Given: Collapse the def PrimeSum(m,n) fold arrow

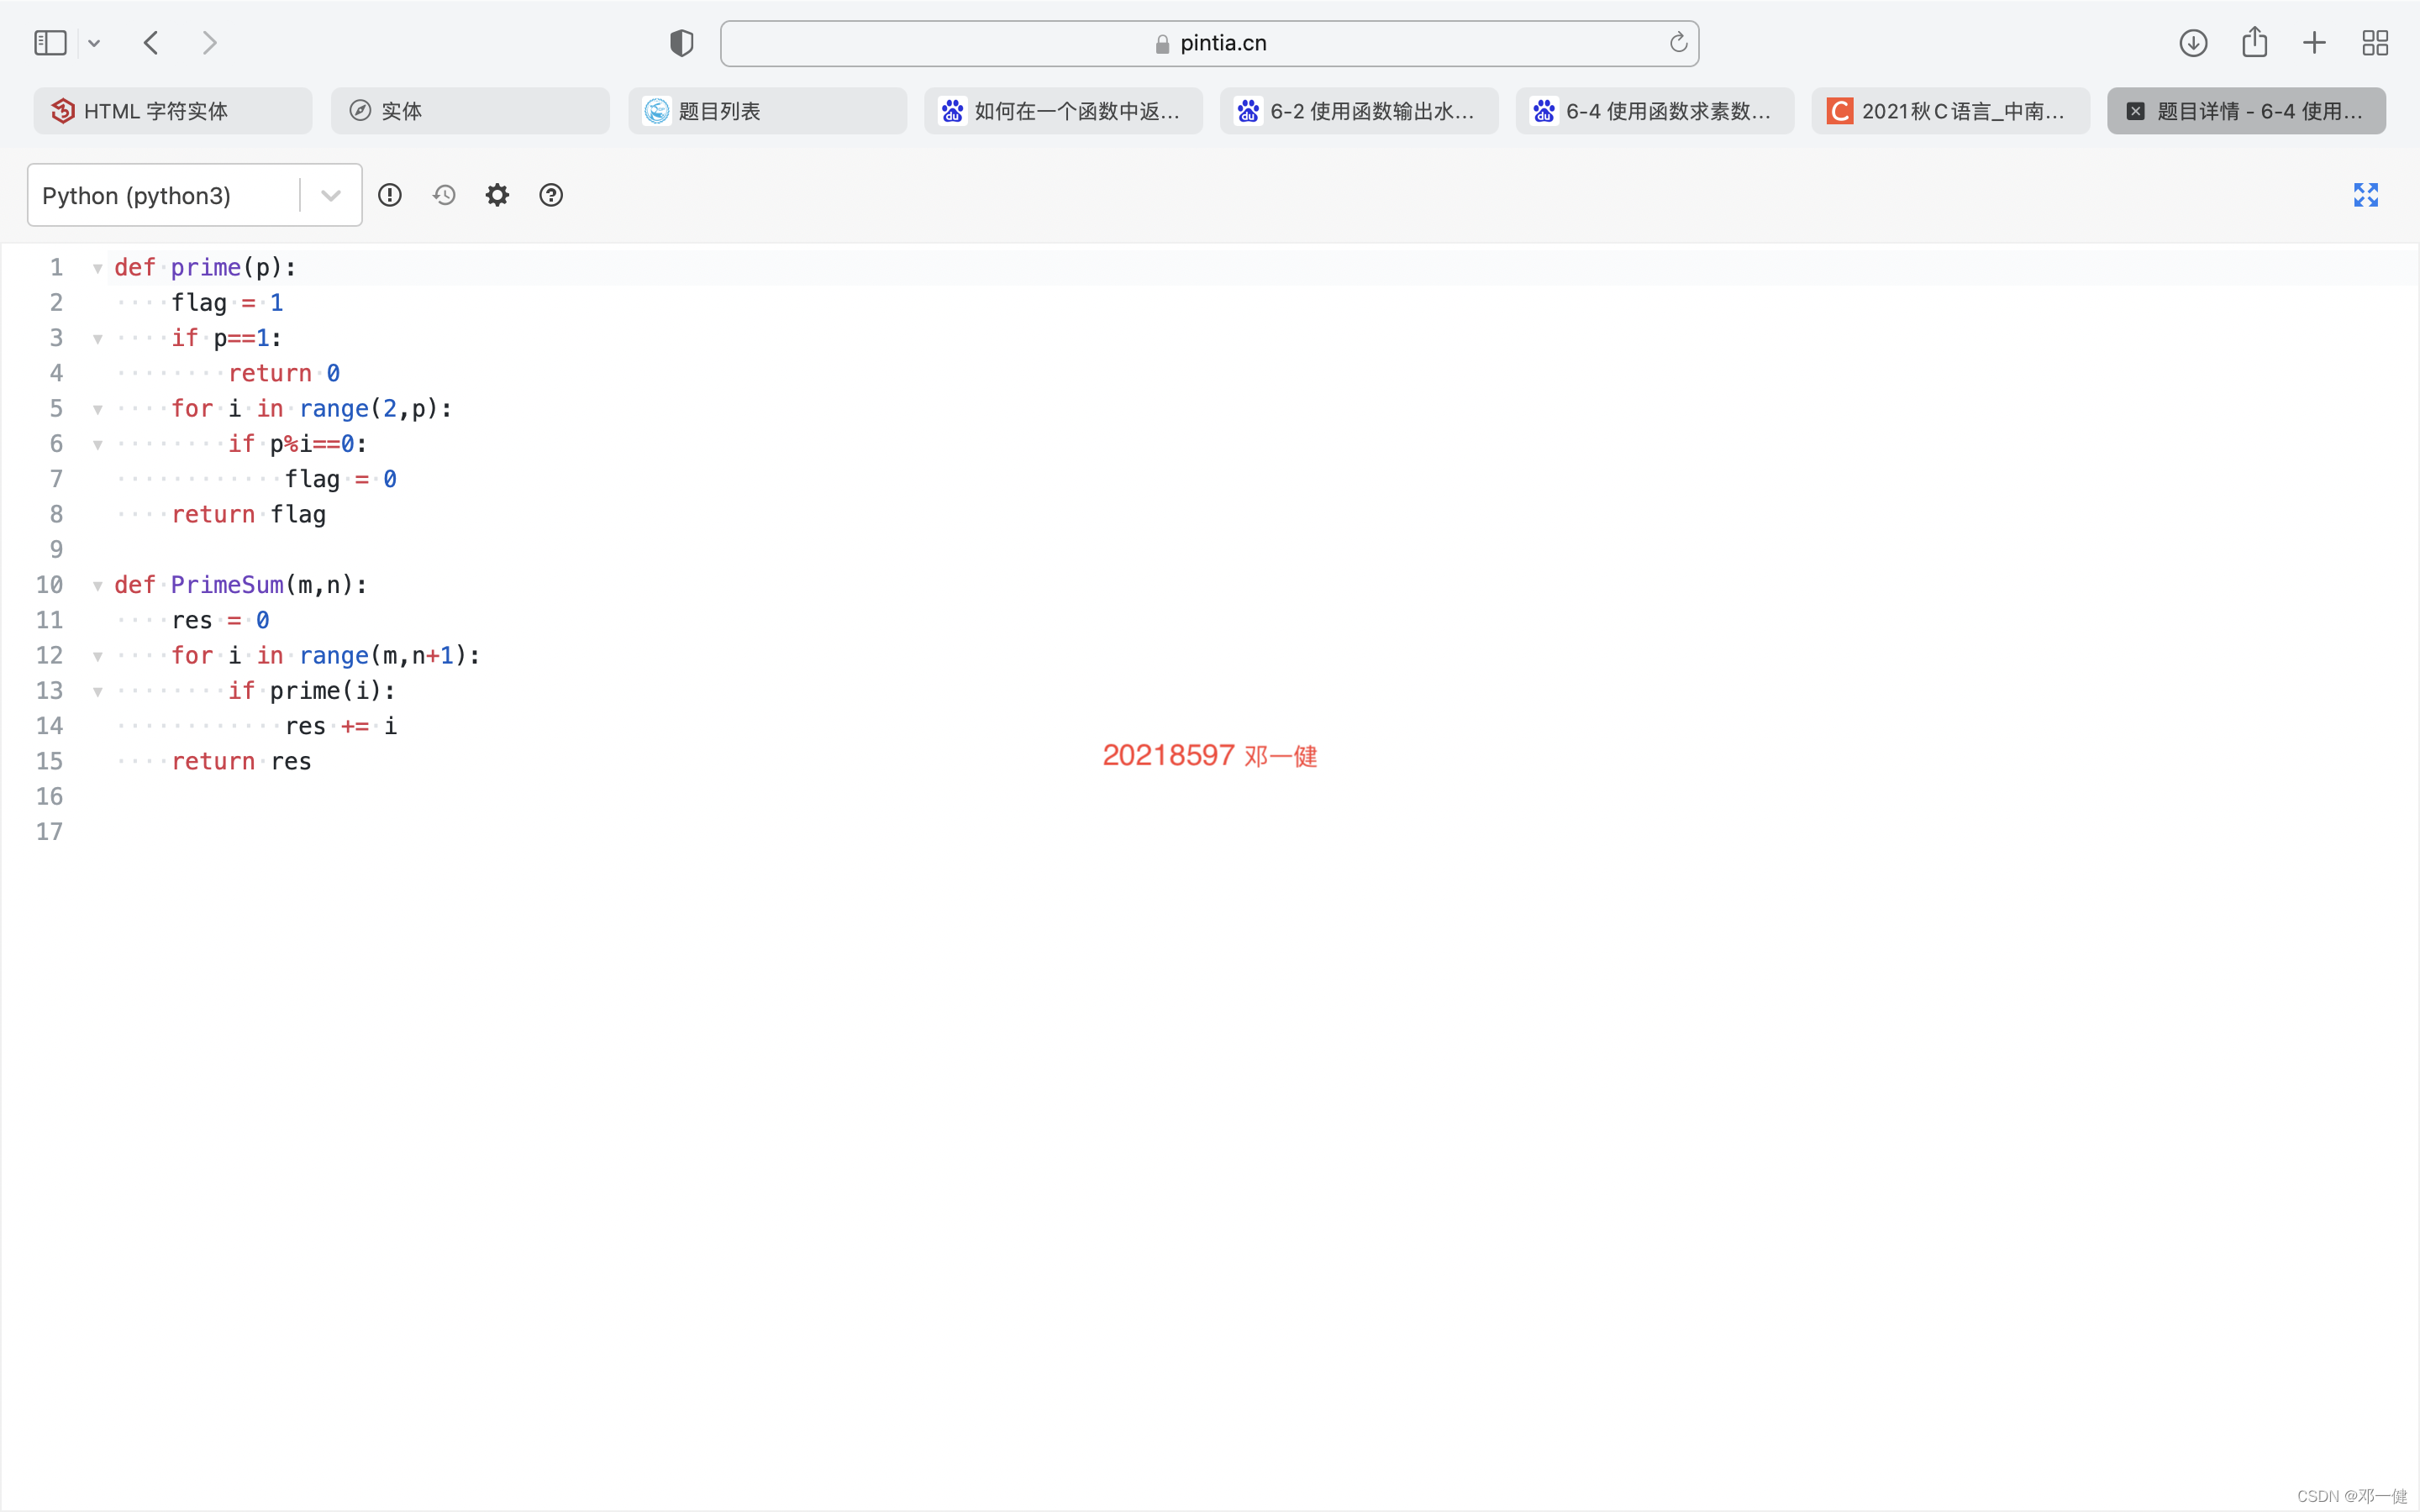Looking at the screenshot, I should 98,586.
